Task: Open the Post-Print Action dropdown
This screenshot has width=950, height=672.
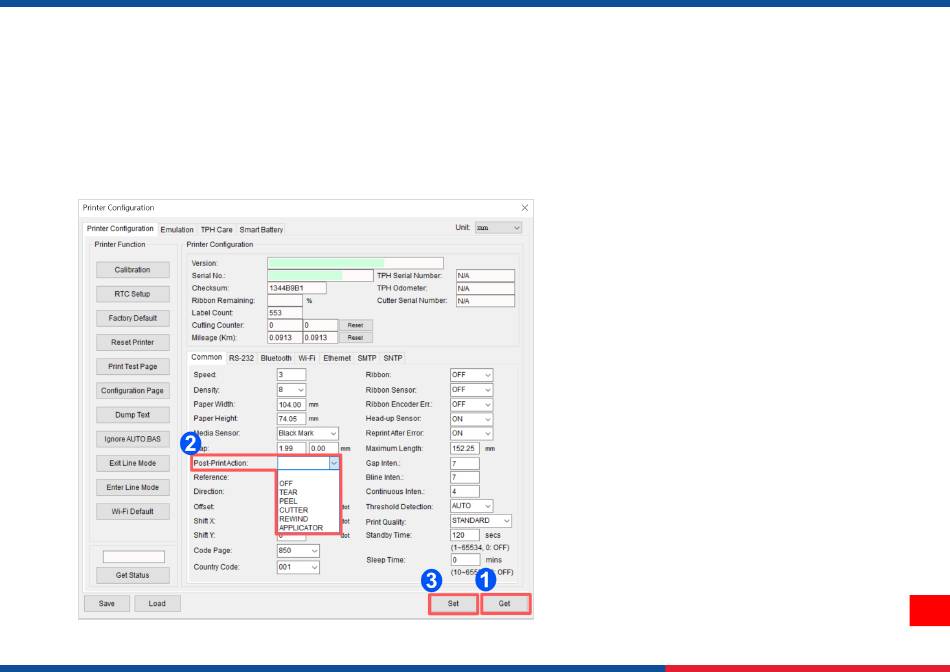Action: tap(334, 463)
